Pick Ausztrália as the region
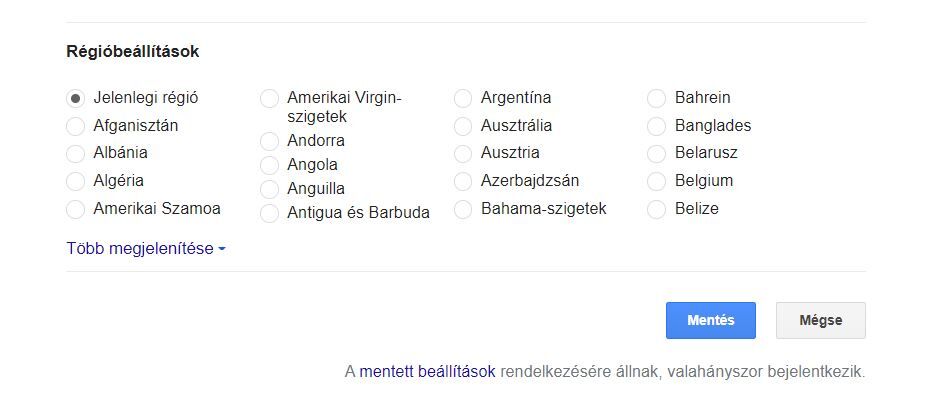 463,126
